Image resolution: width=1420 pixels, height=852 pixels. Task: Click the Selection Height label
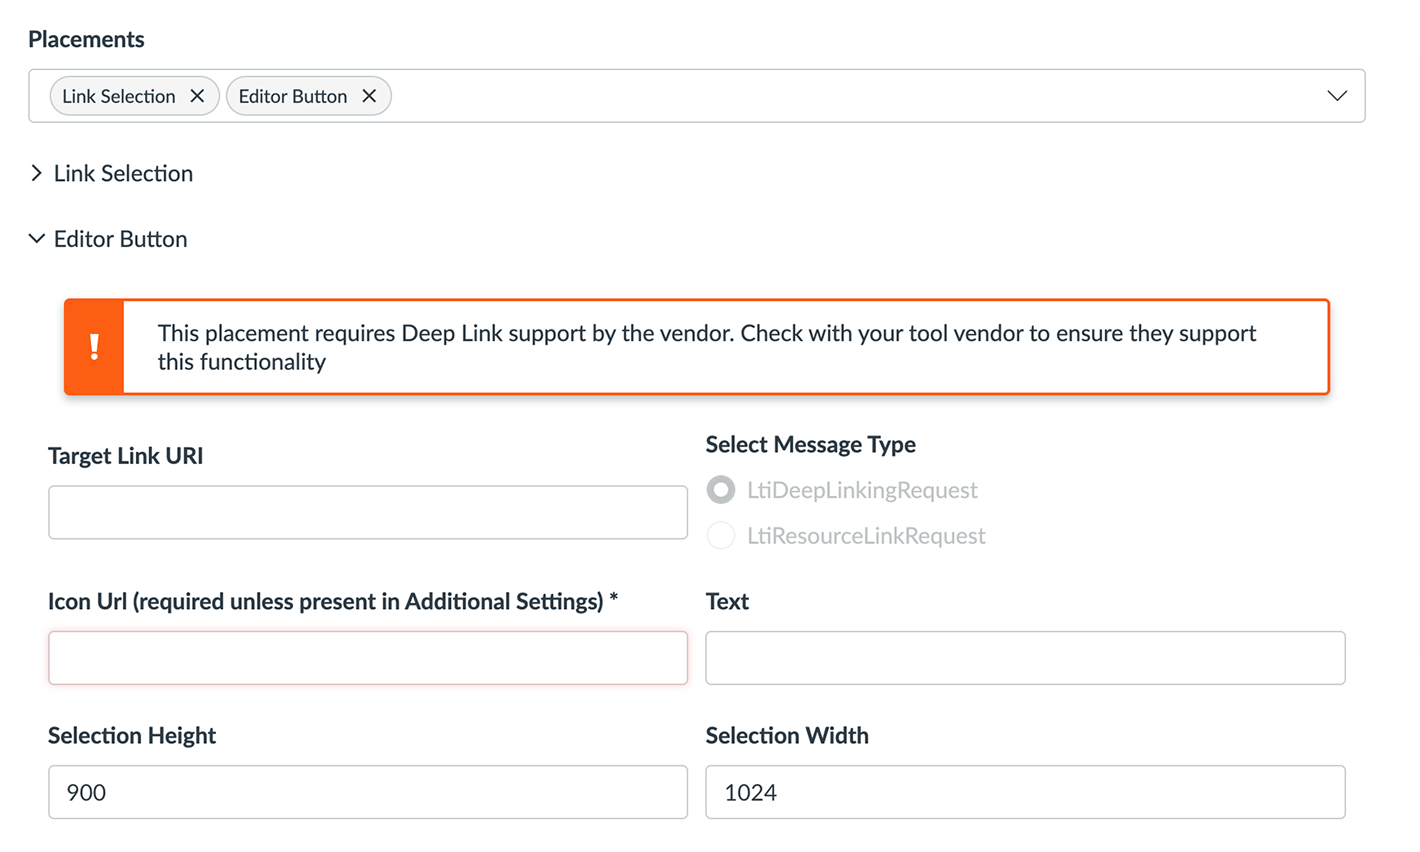pos(132,735)
